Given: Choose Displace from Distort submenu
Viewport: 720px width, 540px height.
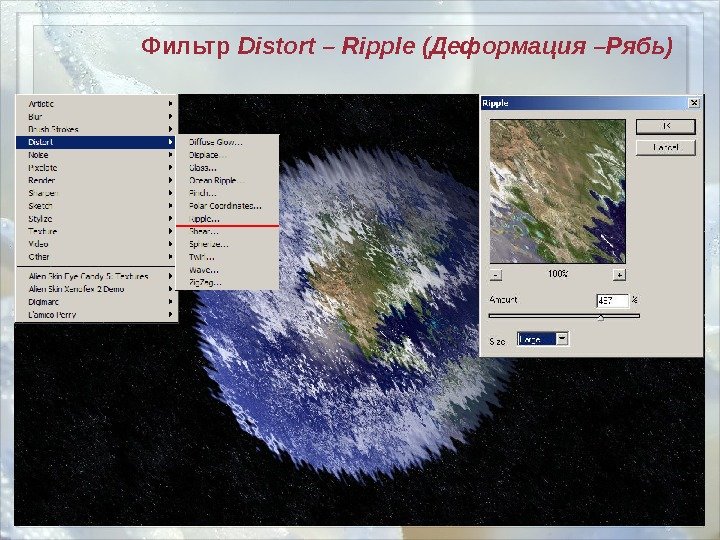Looking at the screenshot, I should 228,155.
